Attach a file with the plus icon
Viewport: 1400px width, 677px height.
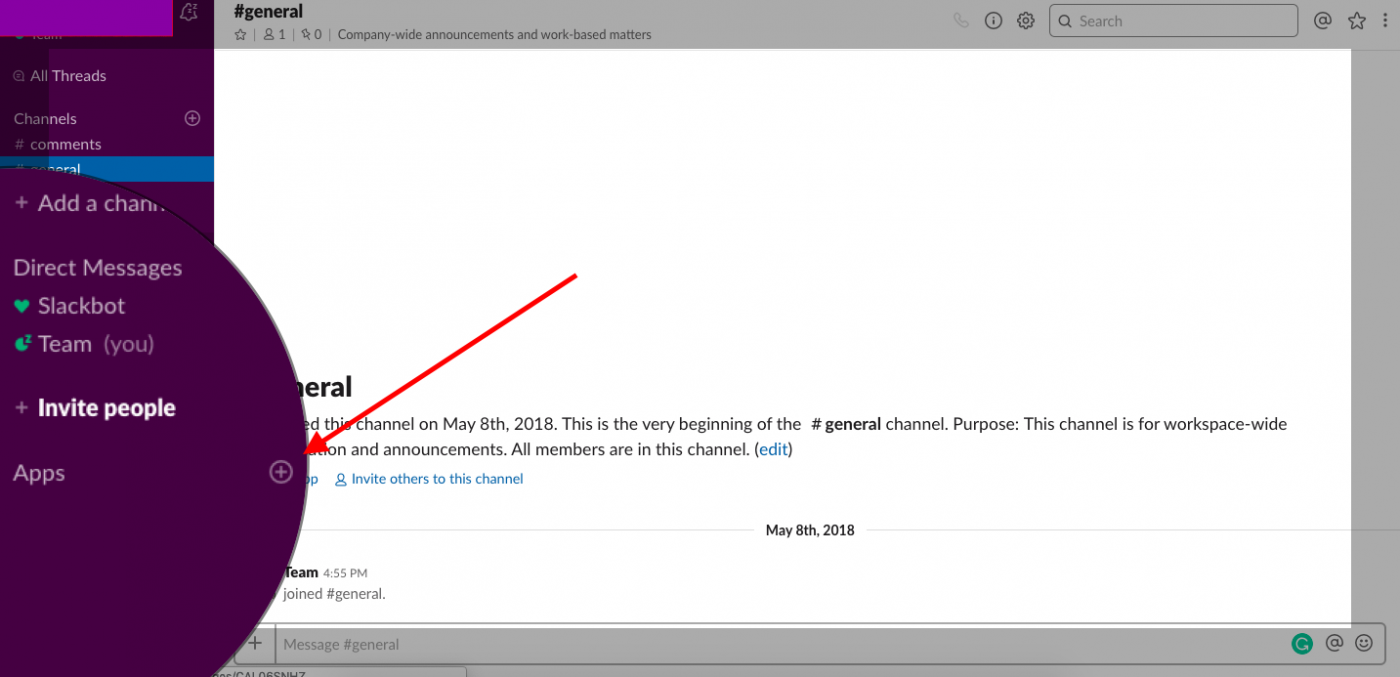[255, 643]
